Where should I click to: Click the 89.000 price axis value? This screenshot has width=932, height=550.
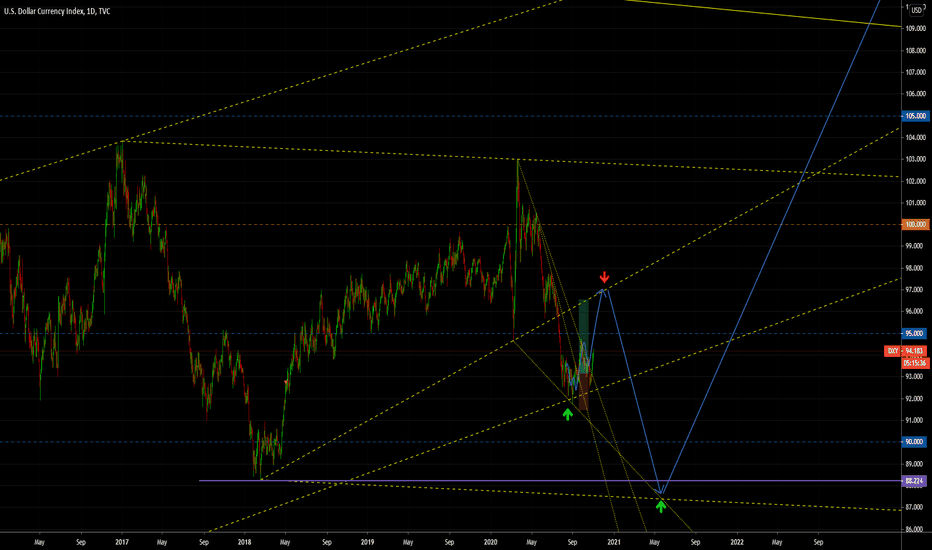tap(915, 464)
